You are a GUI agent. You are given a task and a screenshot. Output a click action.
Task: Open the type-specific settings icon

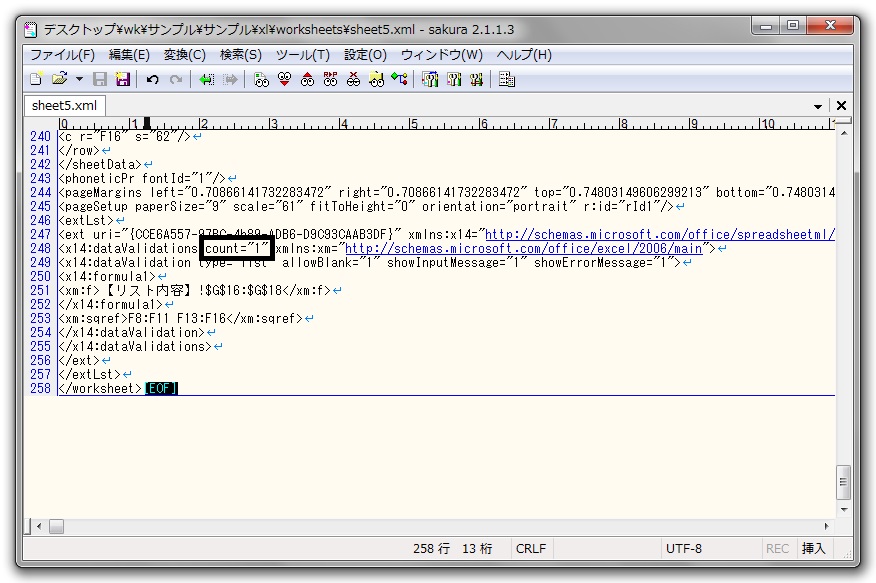tap(454, 79)
